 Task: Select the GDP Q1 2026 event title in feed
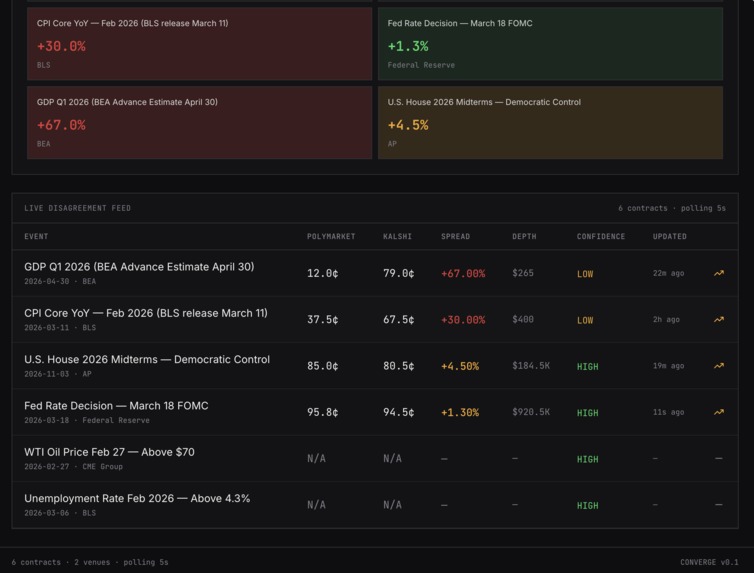point(139,267)
